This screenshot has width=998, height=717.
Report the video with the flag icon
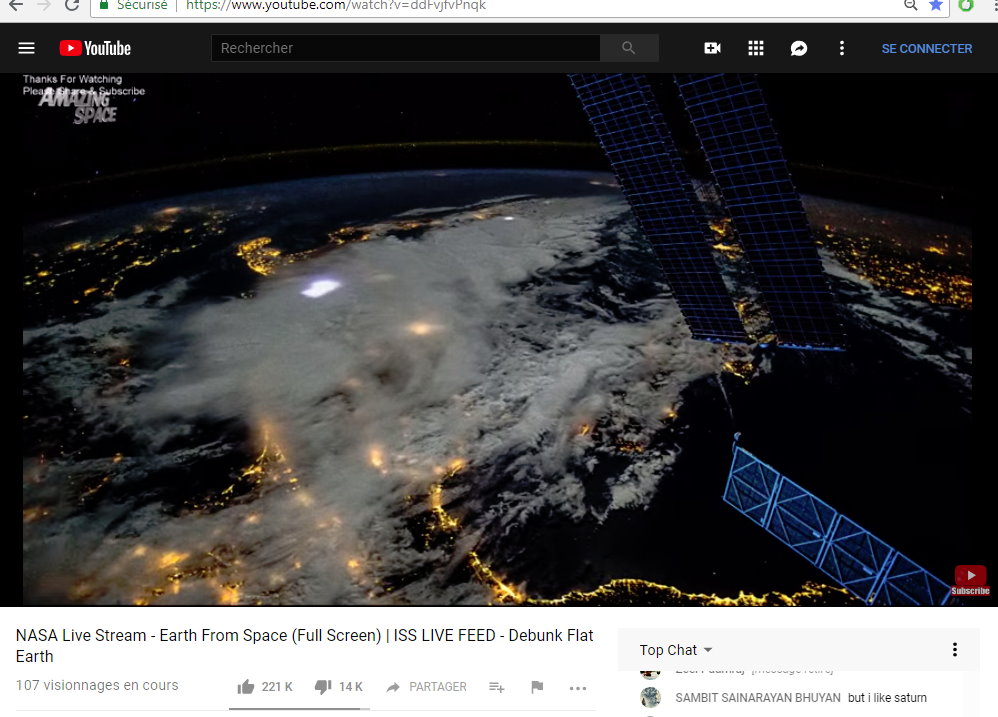(x=537, y=687)
